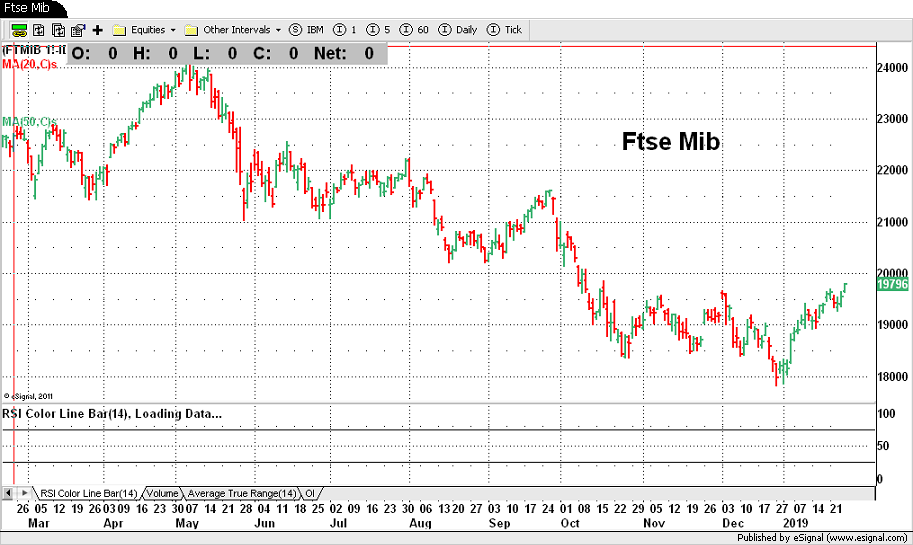The width and height of the screenshot is (913, 545).
Task: Click the 'H: 0' high value readout
Action: 155,54
